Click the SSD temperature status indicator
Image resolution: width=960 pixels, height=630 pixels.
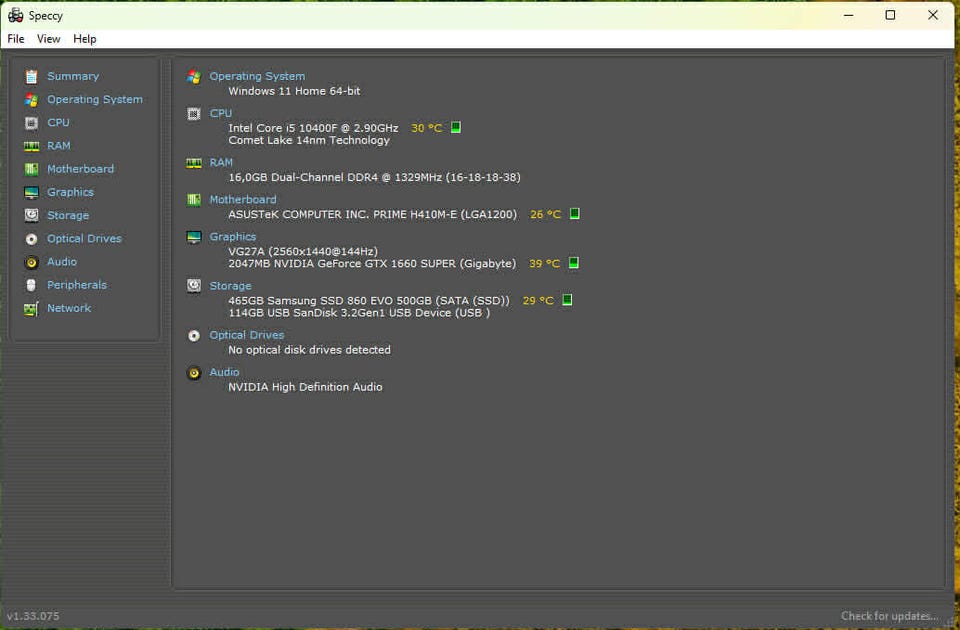point(567,300)
